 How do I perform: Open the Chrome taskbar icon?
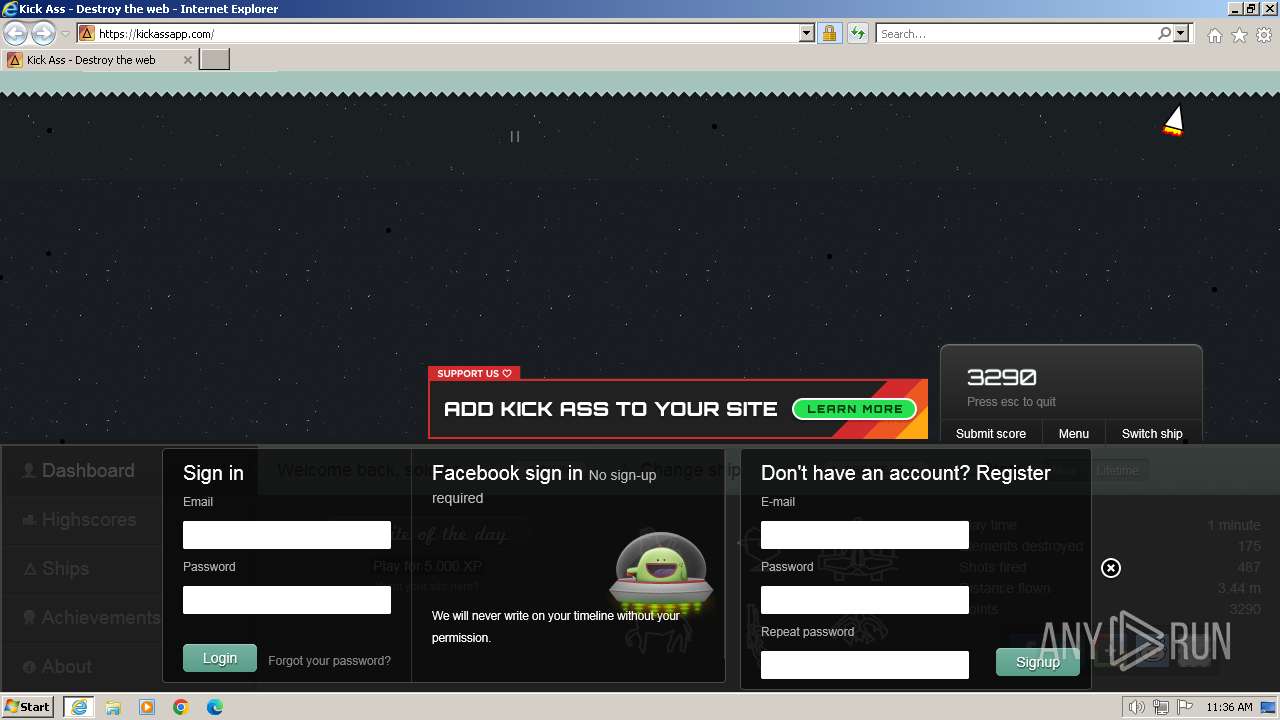181,707
